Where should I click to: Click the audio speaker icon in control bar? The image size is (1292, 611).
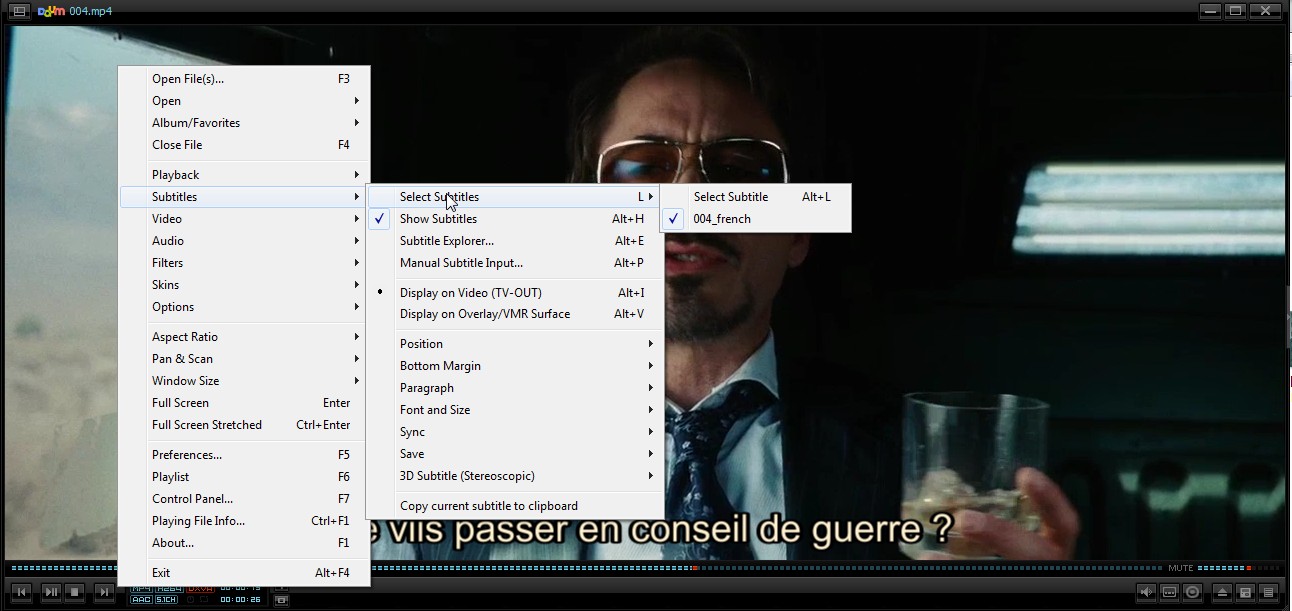[x=1147, y=593]
